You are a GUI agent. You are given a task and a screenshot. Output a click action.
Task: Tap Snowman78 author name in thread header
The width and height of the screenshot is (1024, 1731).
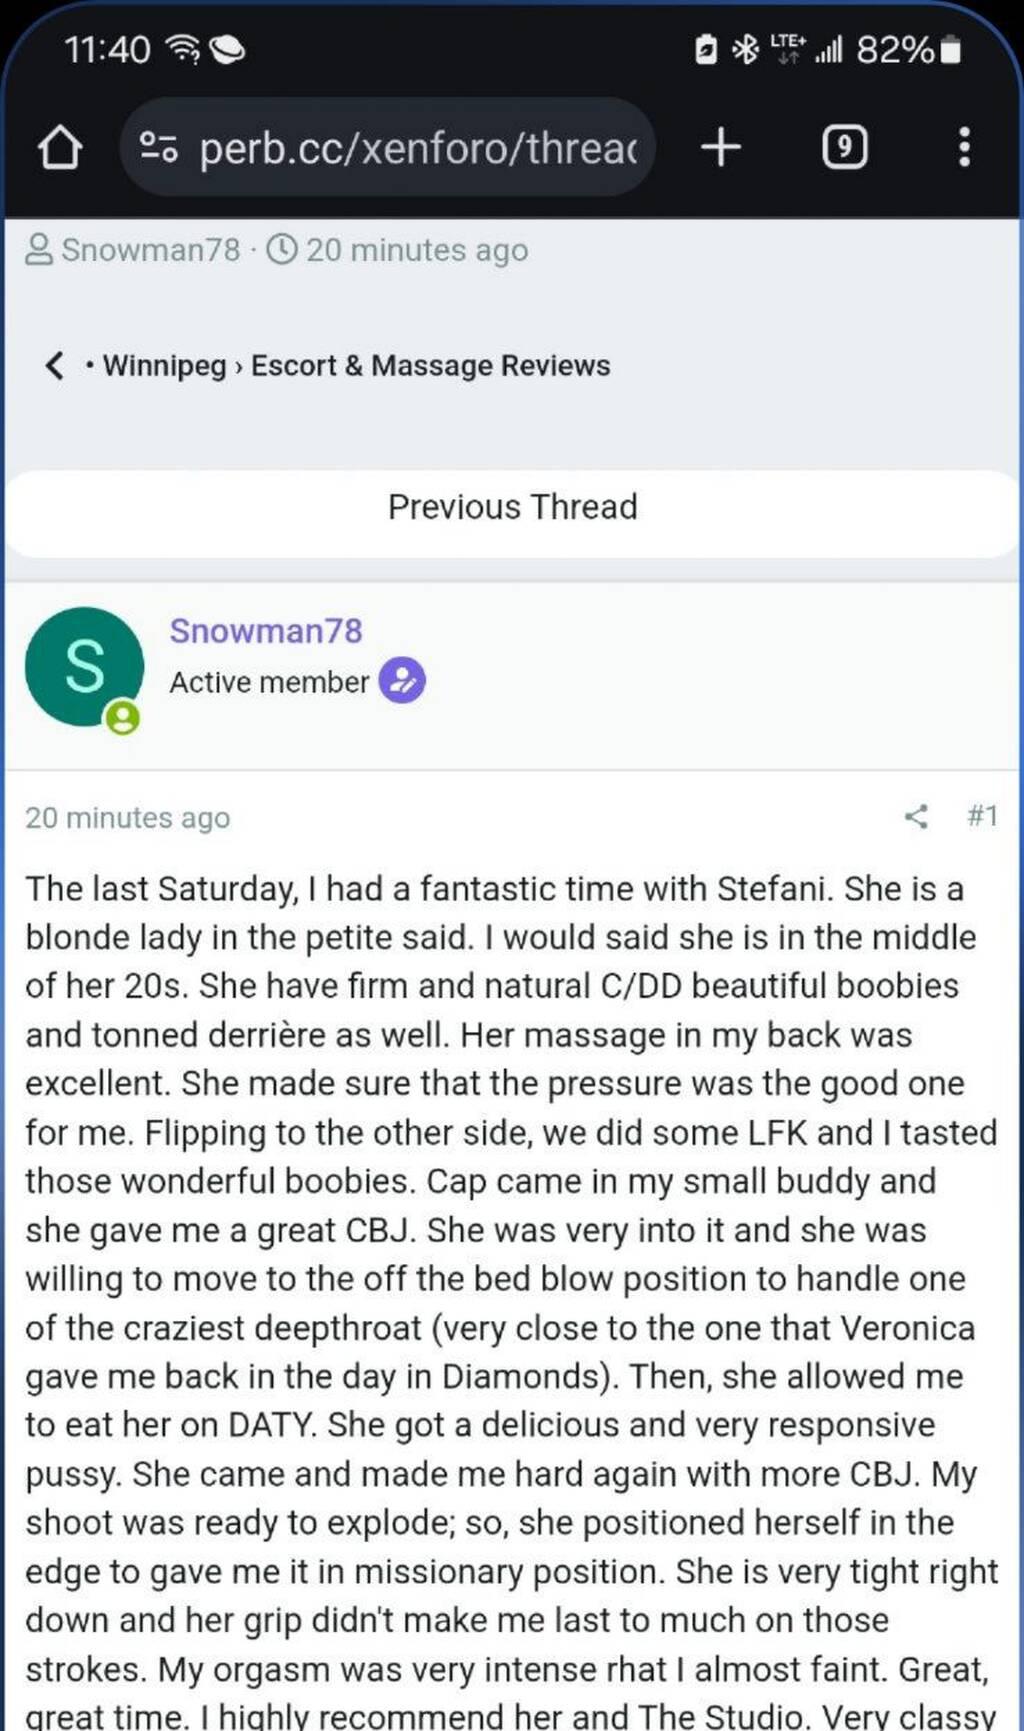[151, 249]
